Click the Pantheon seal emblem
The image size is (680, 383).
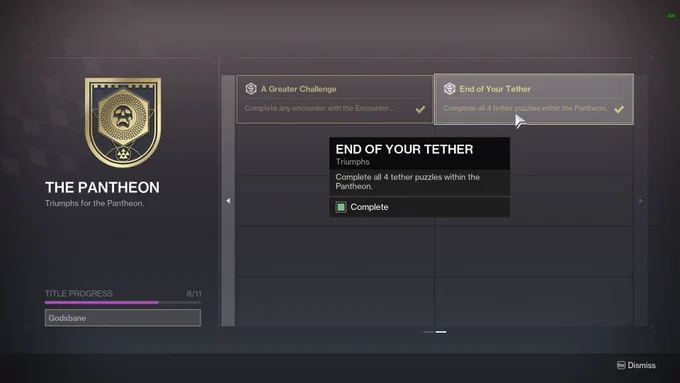pyautogui.click(x=123, y=122)
